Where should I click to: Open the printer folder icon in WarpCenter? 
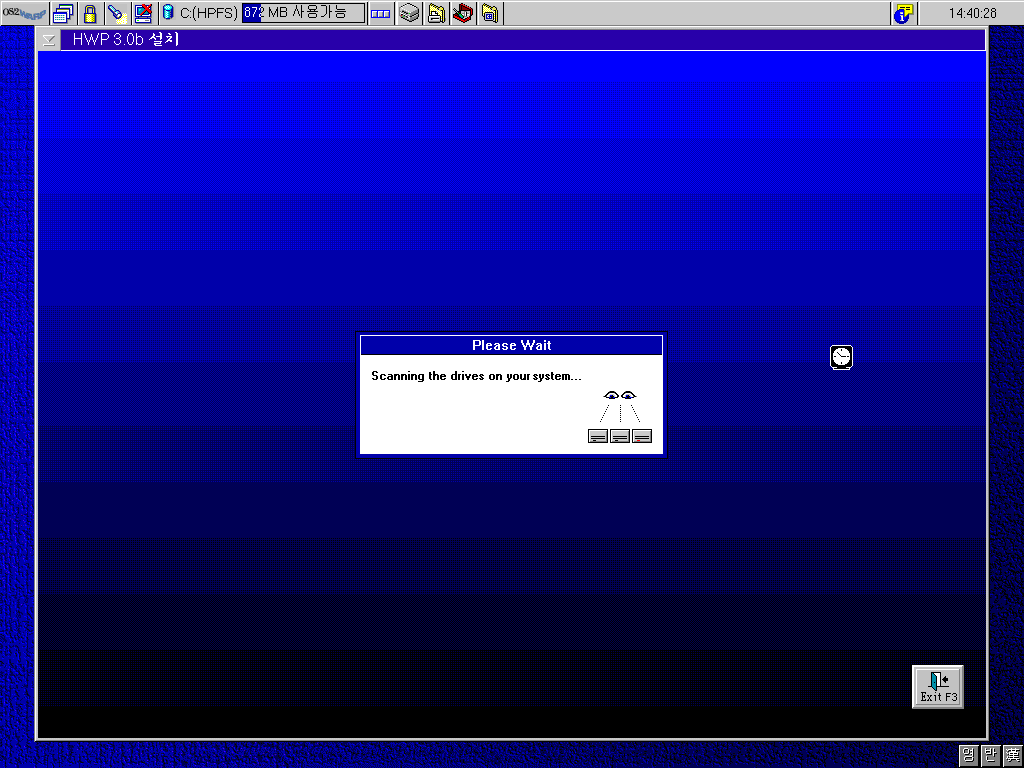pos(436,13)
